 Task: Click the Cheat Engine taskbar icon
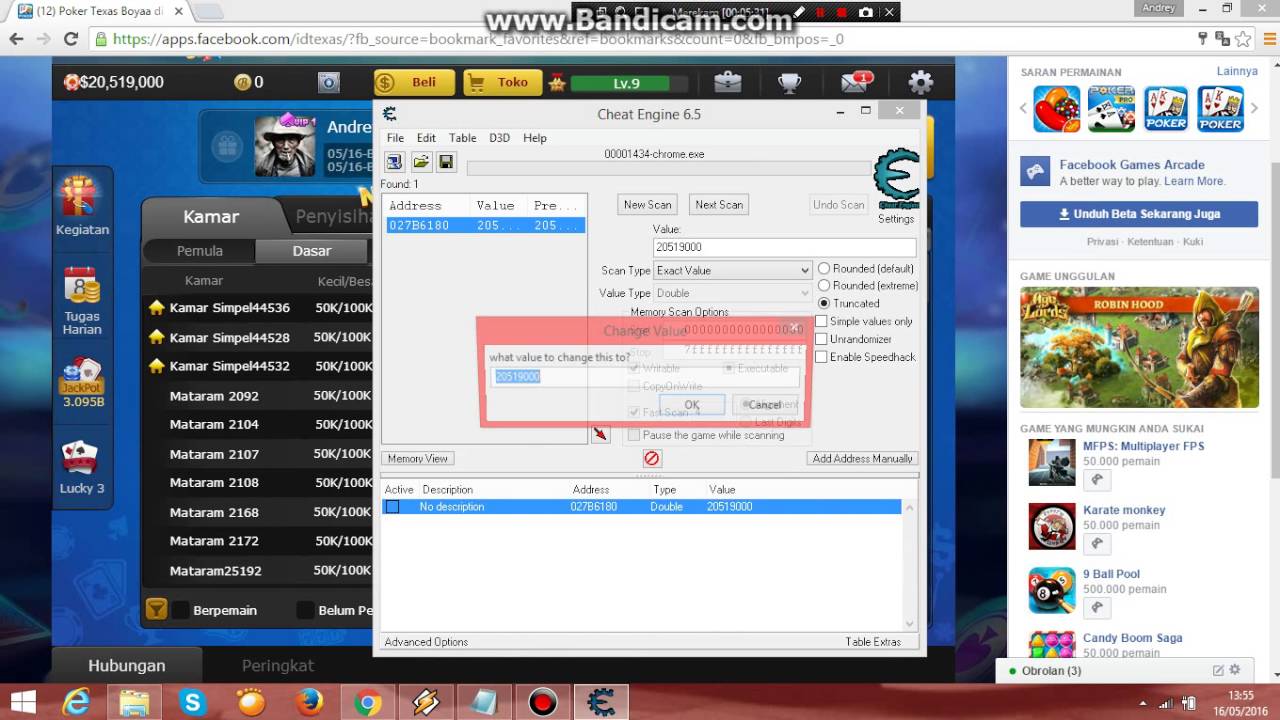[x=601, y=703]
